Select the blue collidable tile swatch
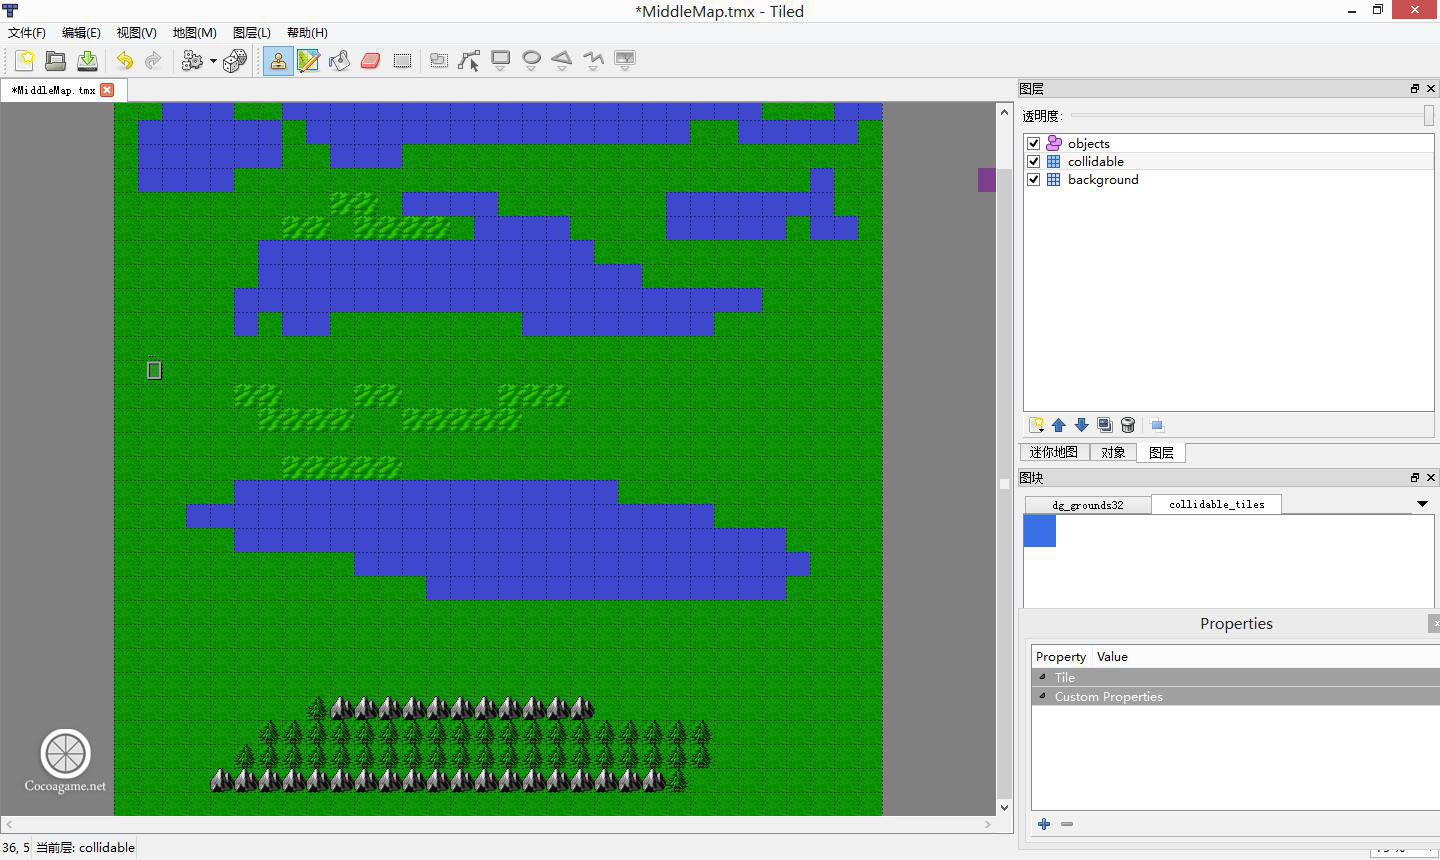Viewport: 1440px width, 860px height. point(1040,531)
